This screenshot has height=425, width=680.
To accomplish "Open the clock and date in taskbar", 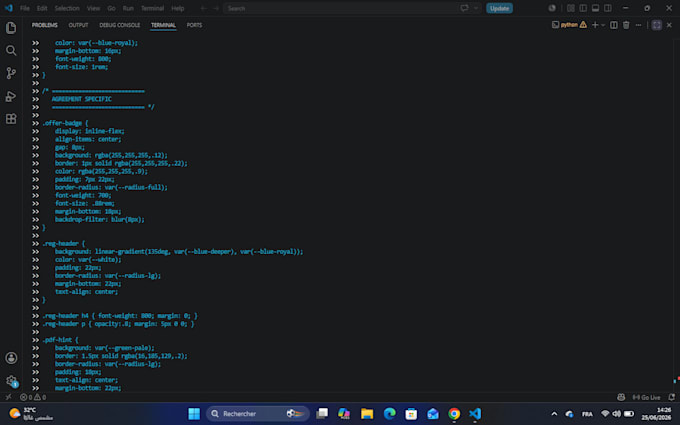I will coord(657,414).
